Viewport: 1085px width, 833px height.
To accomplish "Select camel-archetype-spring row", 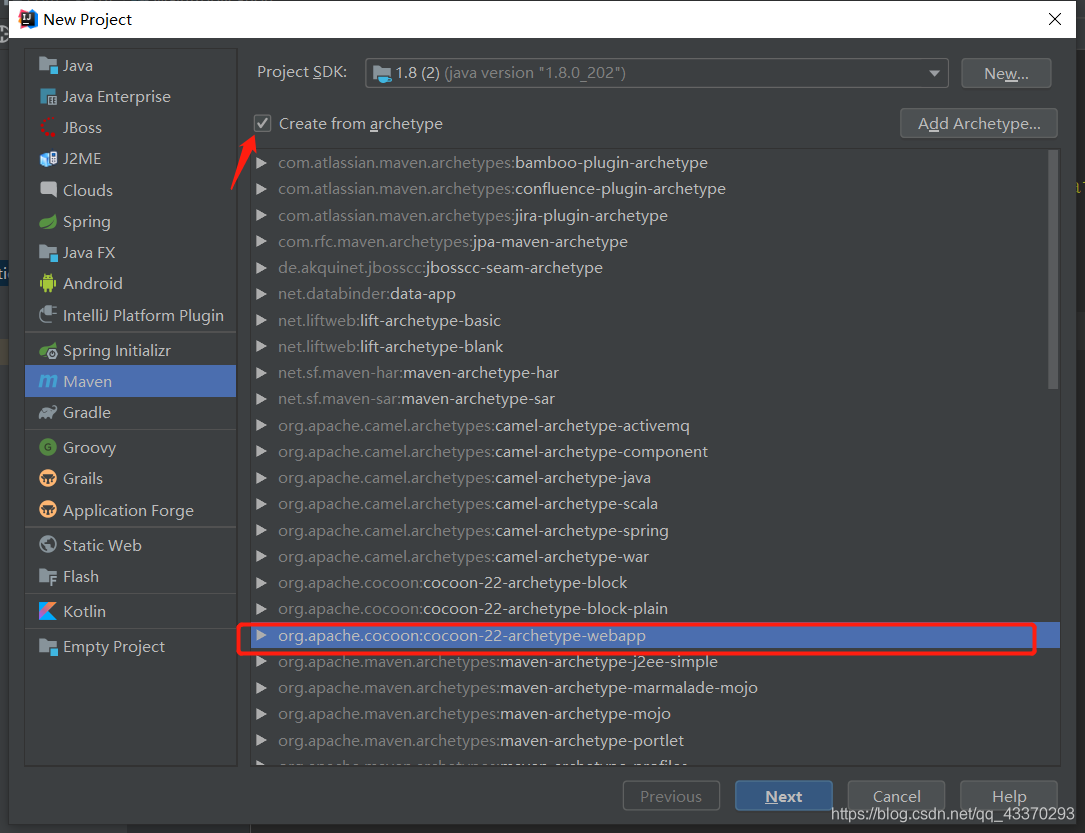I will 655,531.
